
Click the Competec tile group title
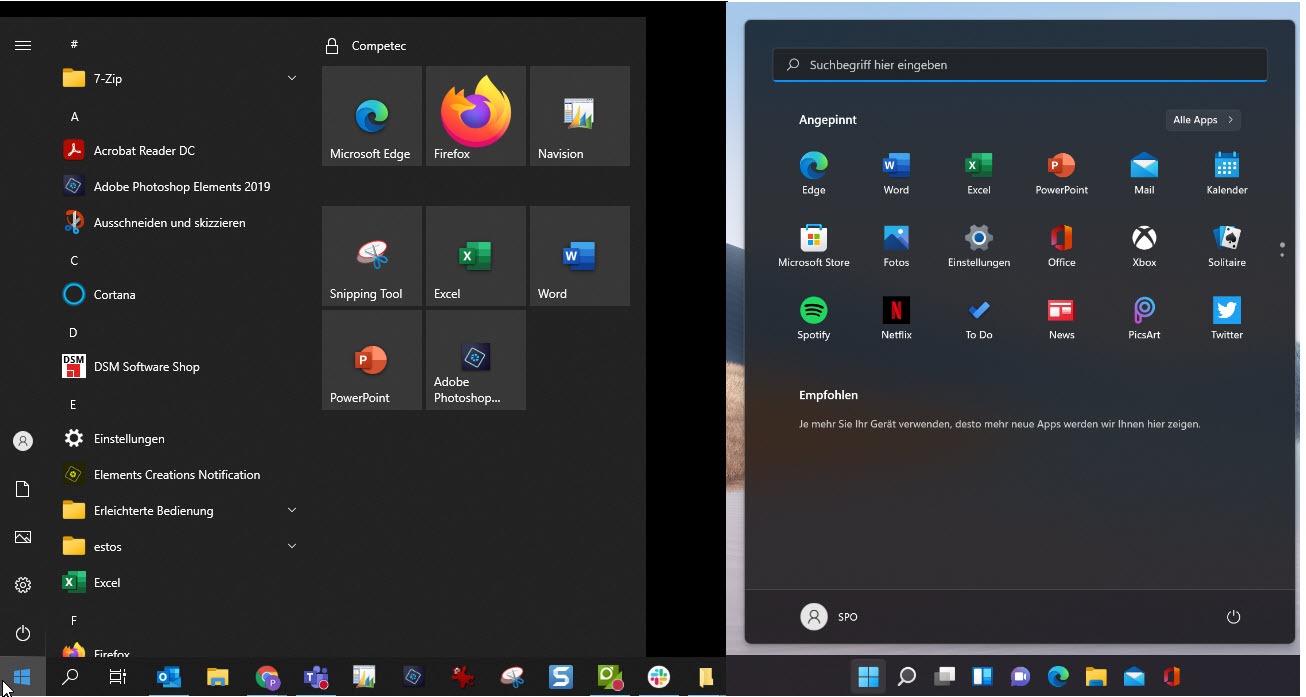click(x=379, y=46)
